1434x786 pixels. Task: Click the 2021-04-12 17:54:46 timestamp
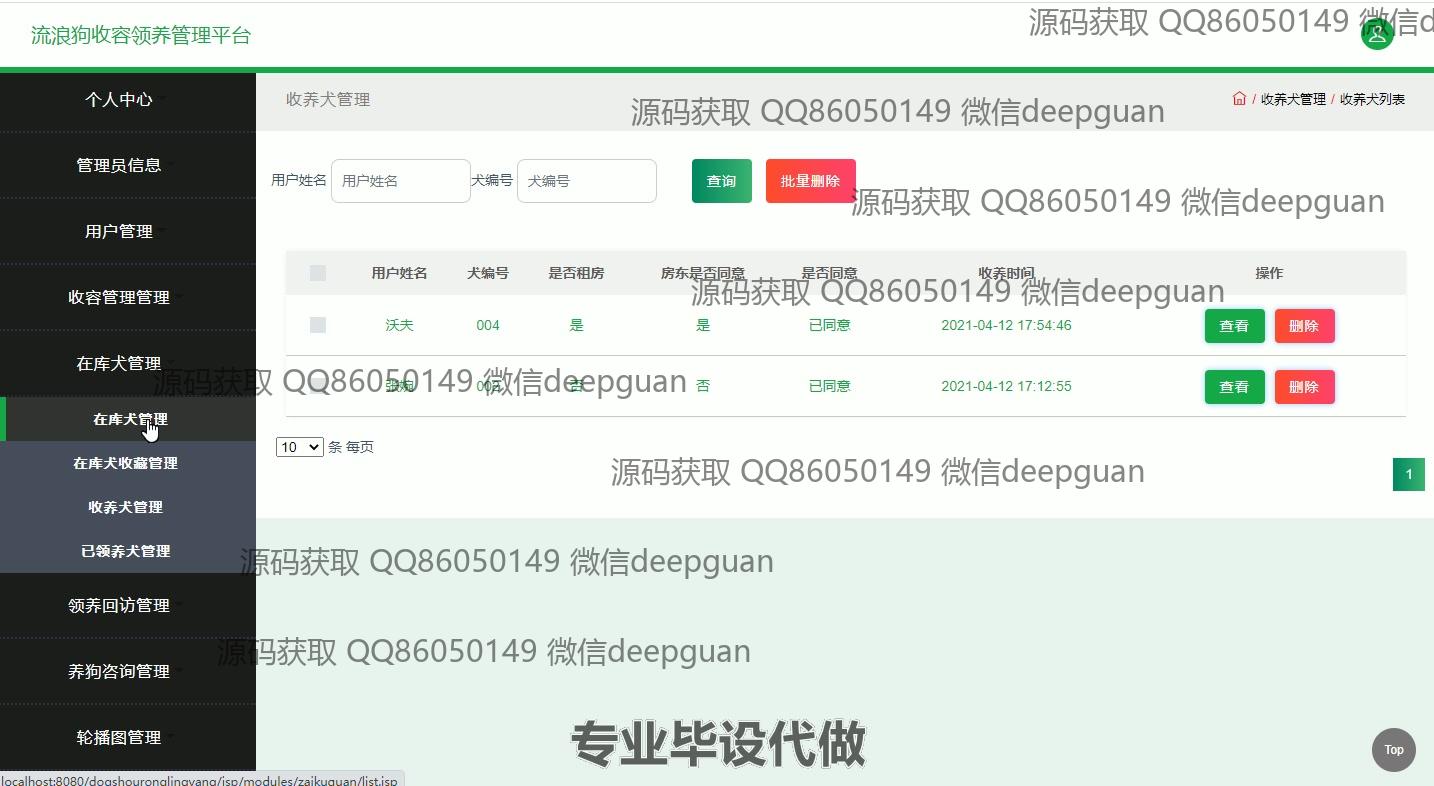click(x=1006, y=325)
